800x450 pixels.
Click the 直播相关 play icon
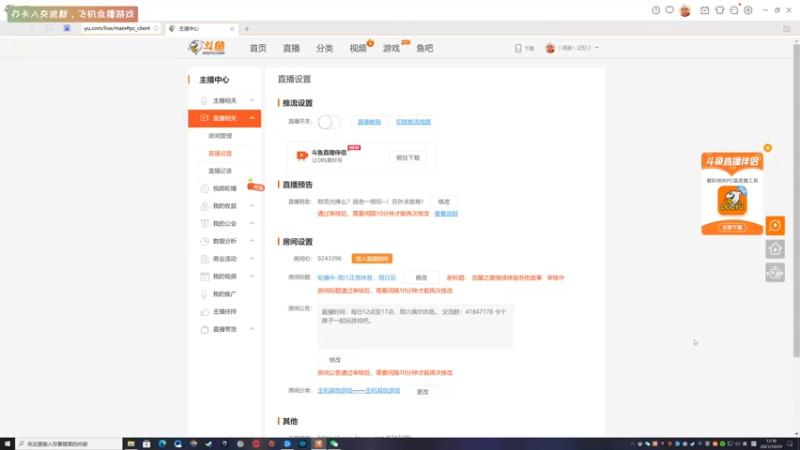point(204,118)
